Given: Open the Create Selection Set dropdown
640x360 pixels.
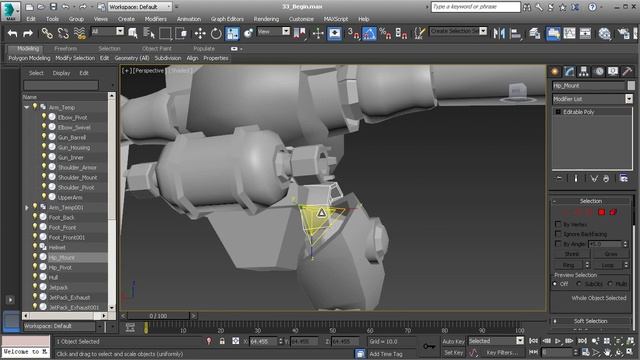Looking at the screenshot, I should click(x=458, y=31).
